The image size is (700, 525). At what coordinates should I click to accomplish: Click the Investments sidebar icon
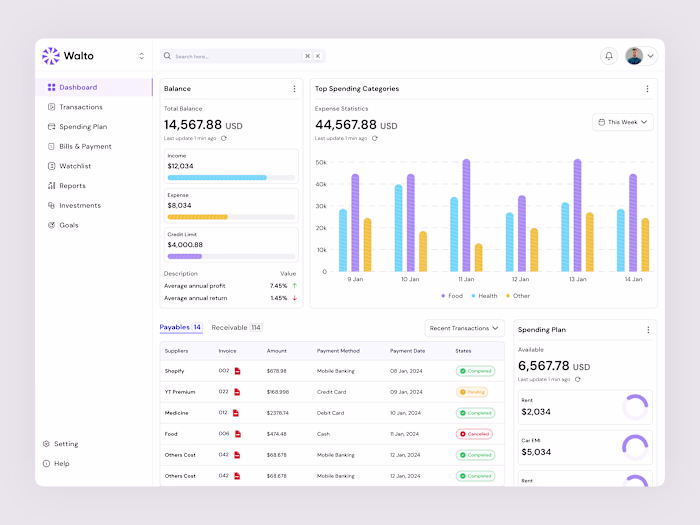point(51,205)
